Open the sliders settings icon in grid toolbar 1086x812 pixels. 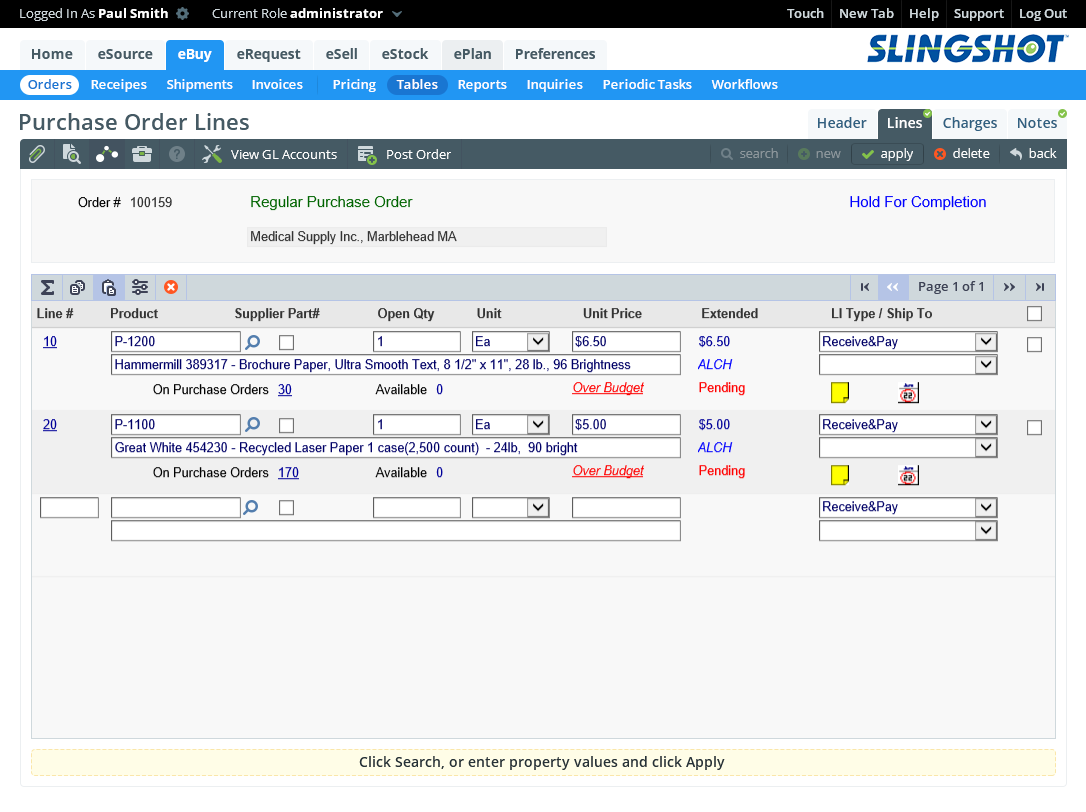point(140,288)
